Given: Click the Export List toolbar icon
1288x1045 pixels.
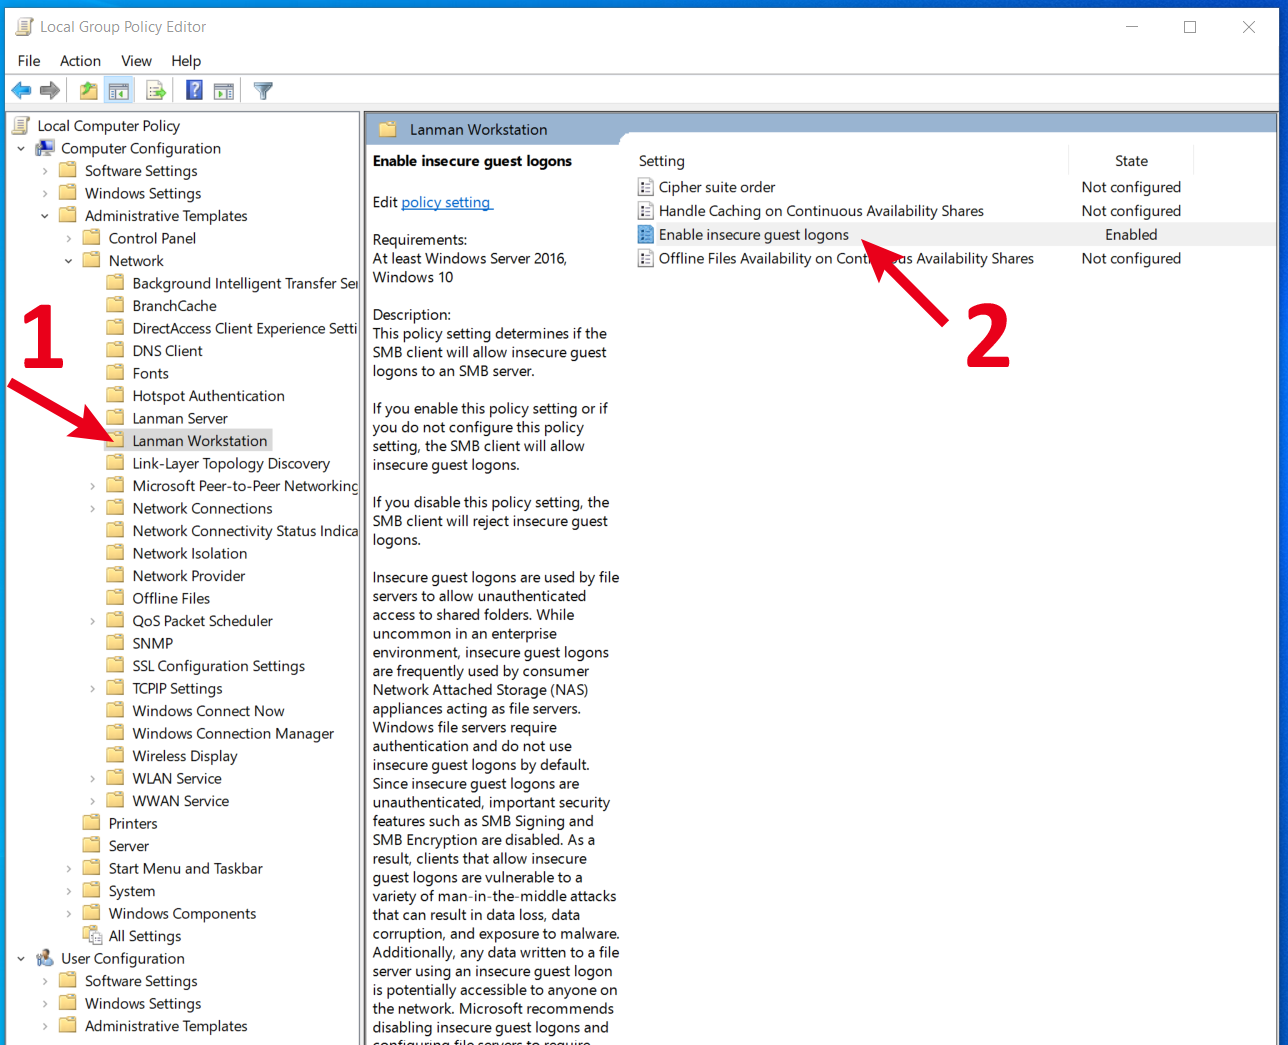Looking at the screenshot, I should click(x=156, y=90).
